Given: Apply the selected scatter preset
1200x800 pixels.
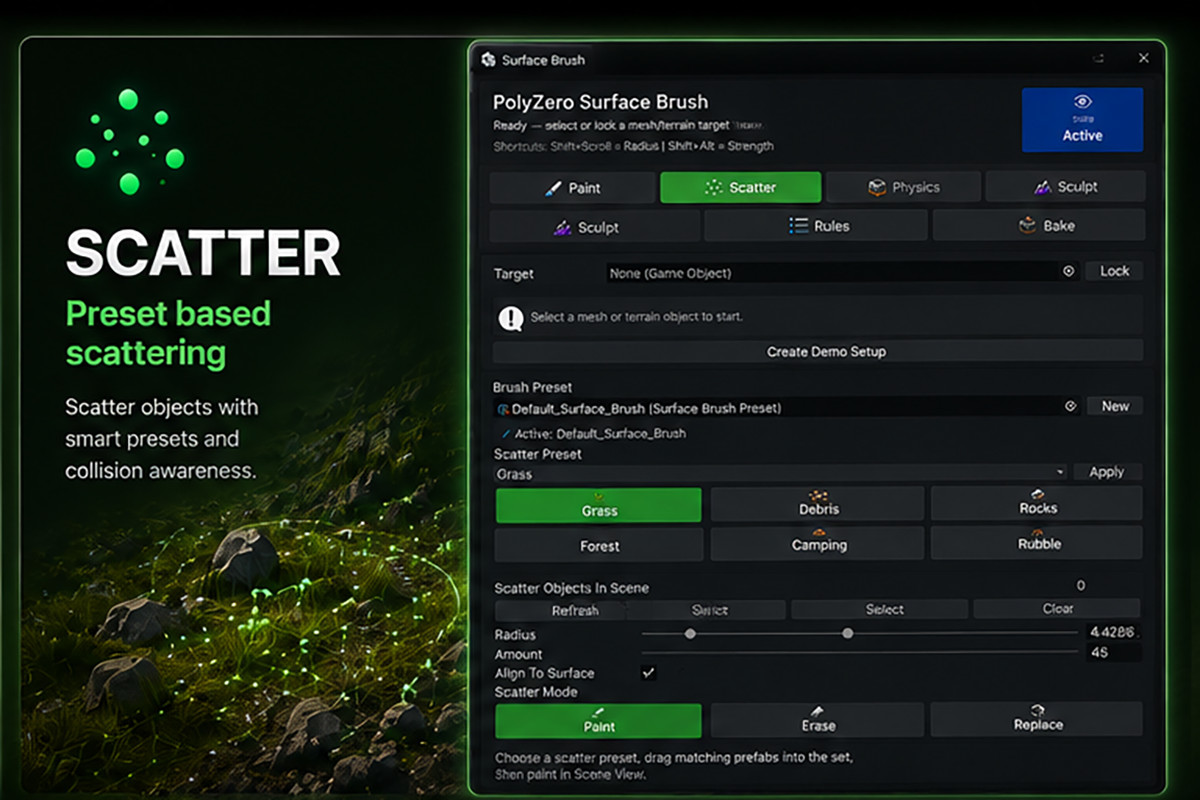Looking at the screenshot, I should tap(1107, 472).
